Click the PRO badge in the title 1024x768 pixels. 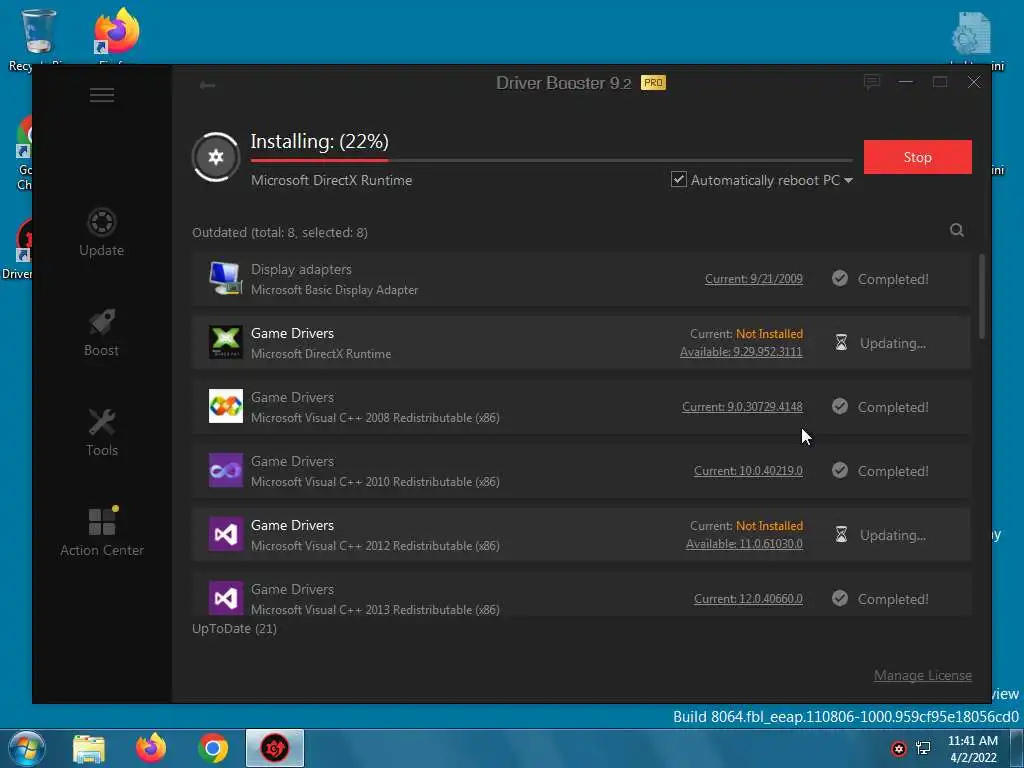(653, 82)
